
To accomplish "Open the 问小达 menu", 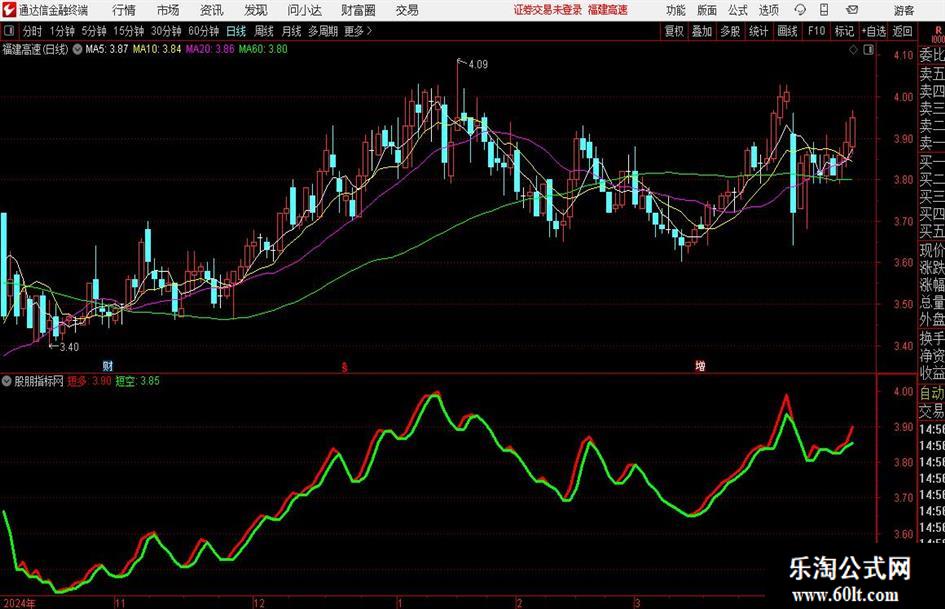I will pyautogui.click(x=304, y=10).
